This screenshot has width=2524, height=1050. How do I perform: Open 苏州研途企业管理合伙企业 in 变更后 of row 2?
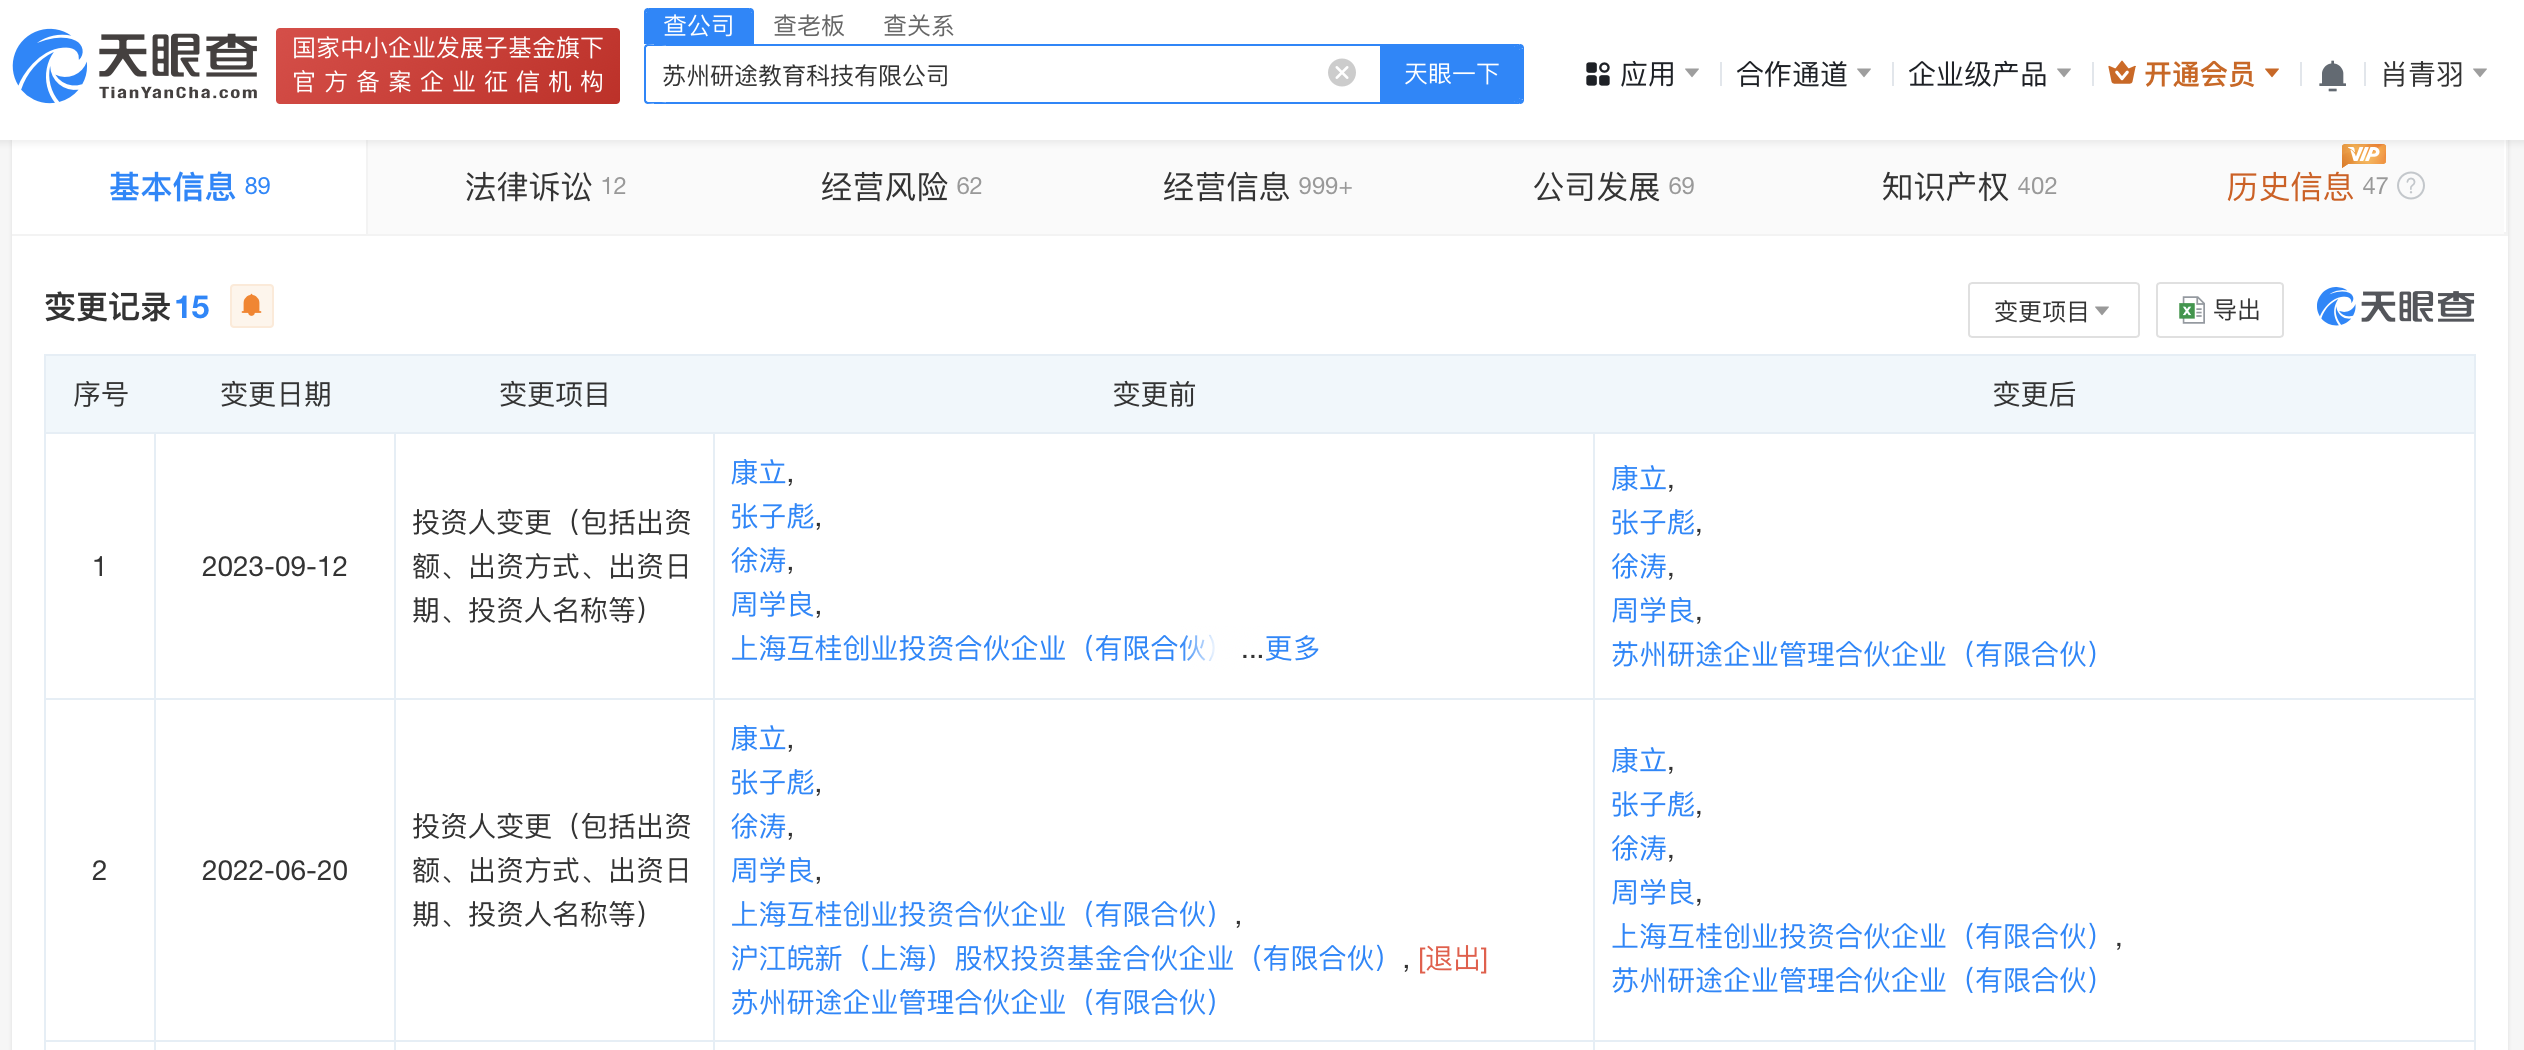tap(1854, 980)
